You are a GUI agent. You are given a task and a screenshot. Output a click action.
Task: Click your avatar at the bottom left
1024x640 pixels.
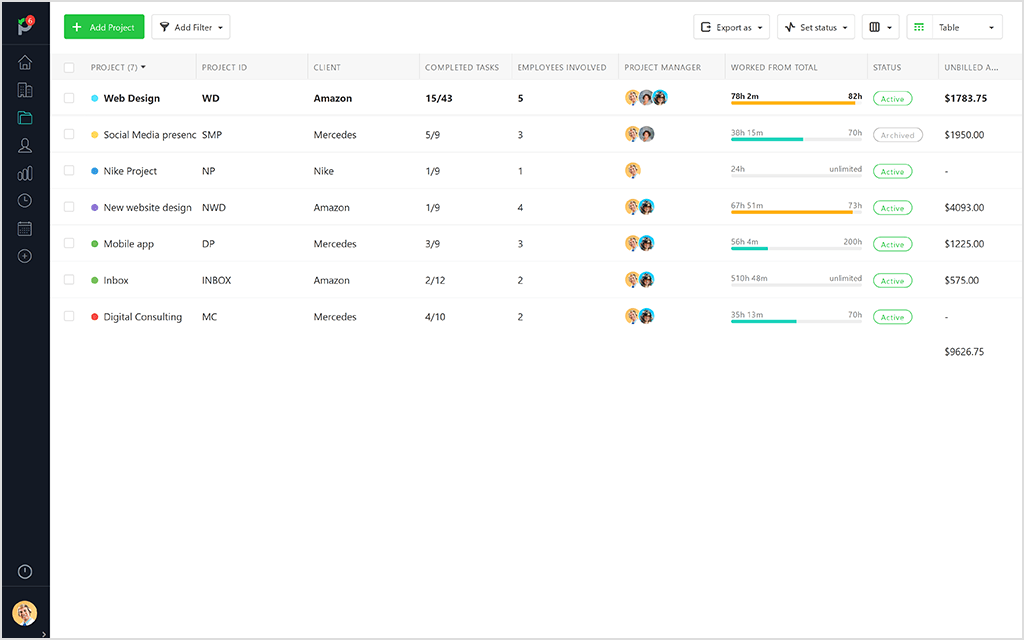24,613
